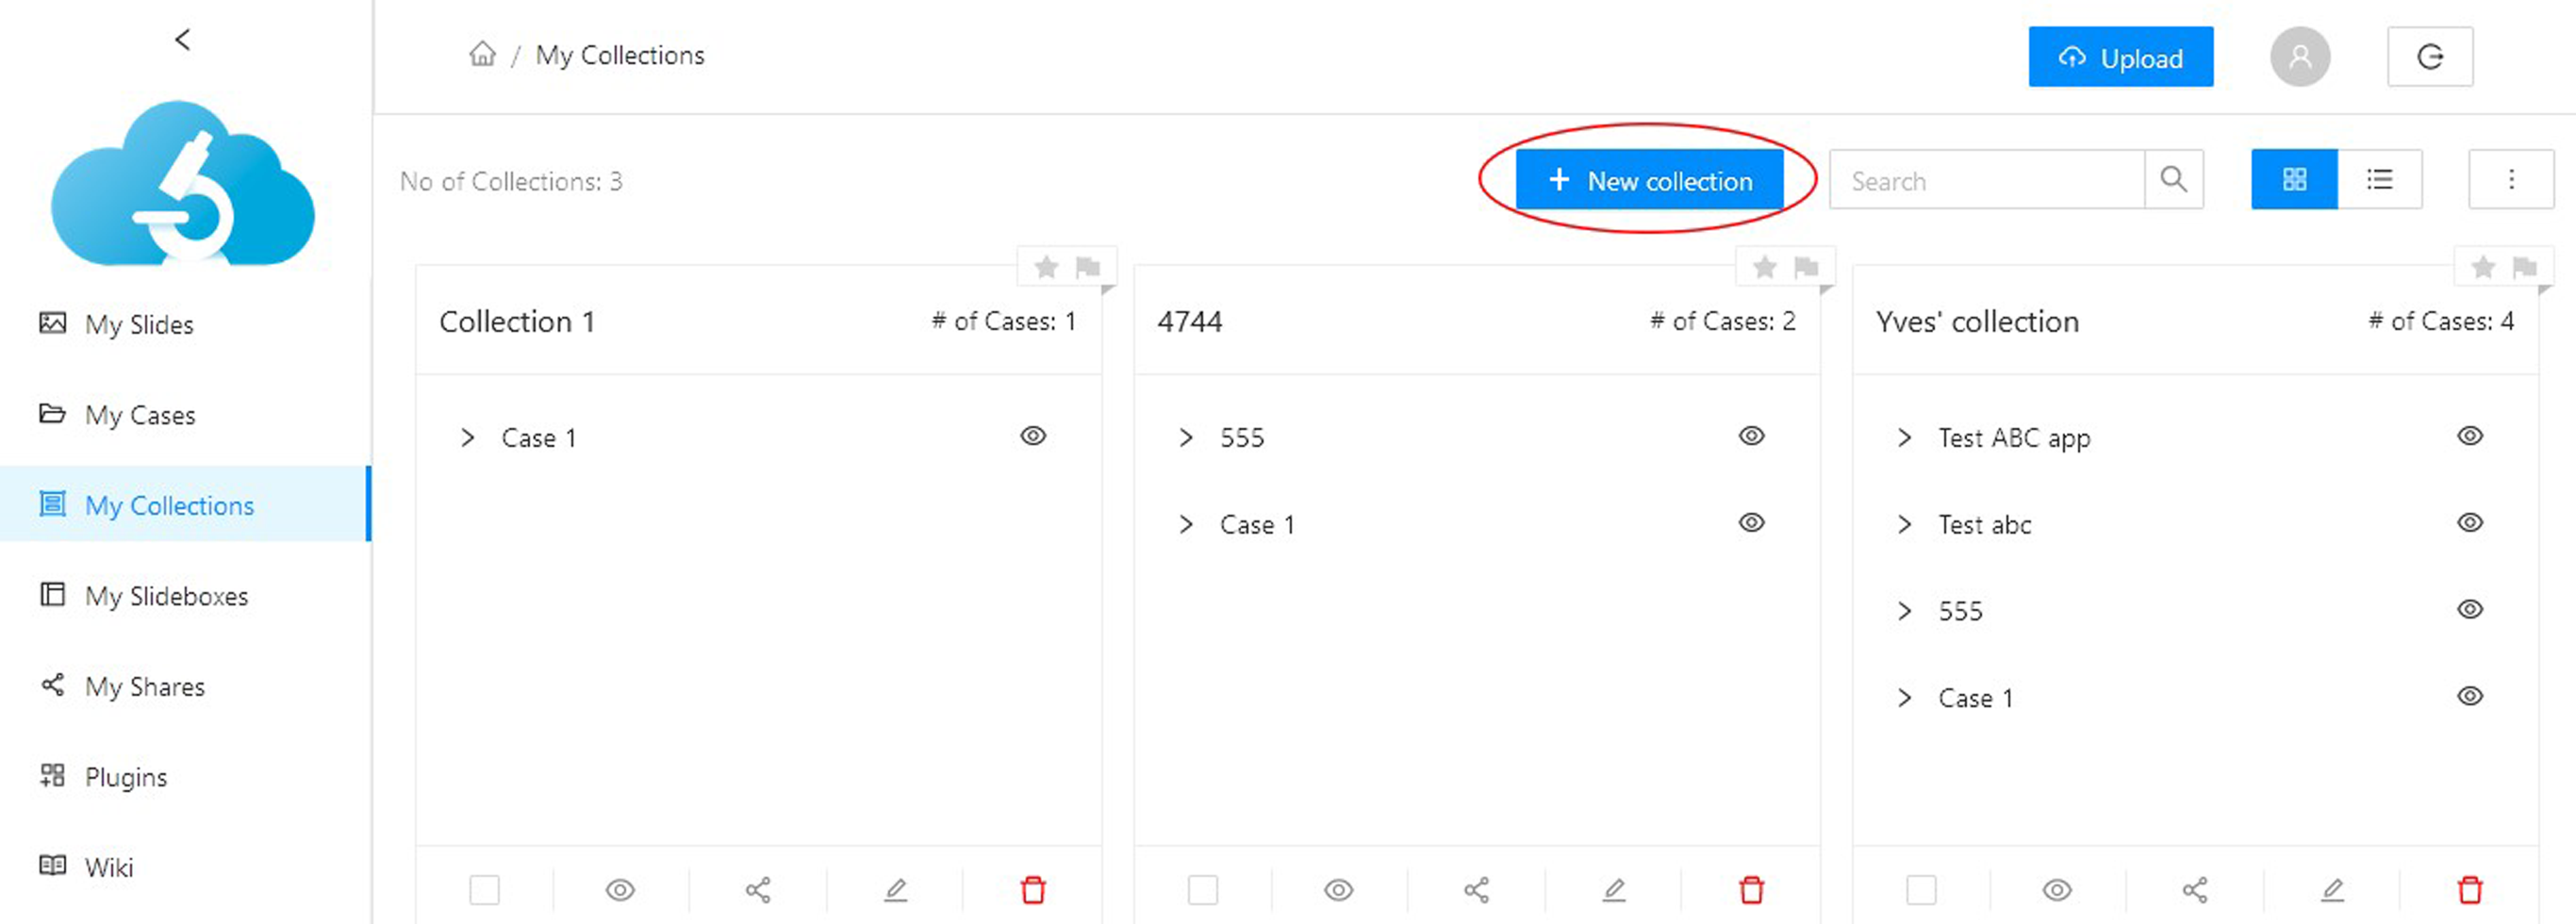Focus the Search input field
This screenshot has height=924, width=2576.
pyautogui.click(x=1986, y=180)
